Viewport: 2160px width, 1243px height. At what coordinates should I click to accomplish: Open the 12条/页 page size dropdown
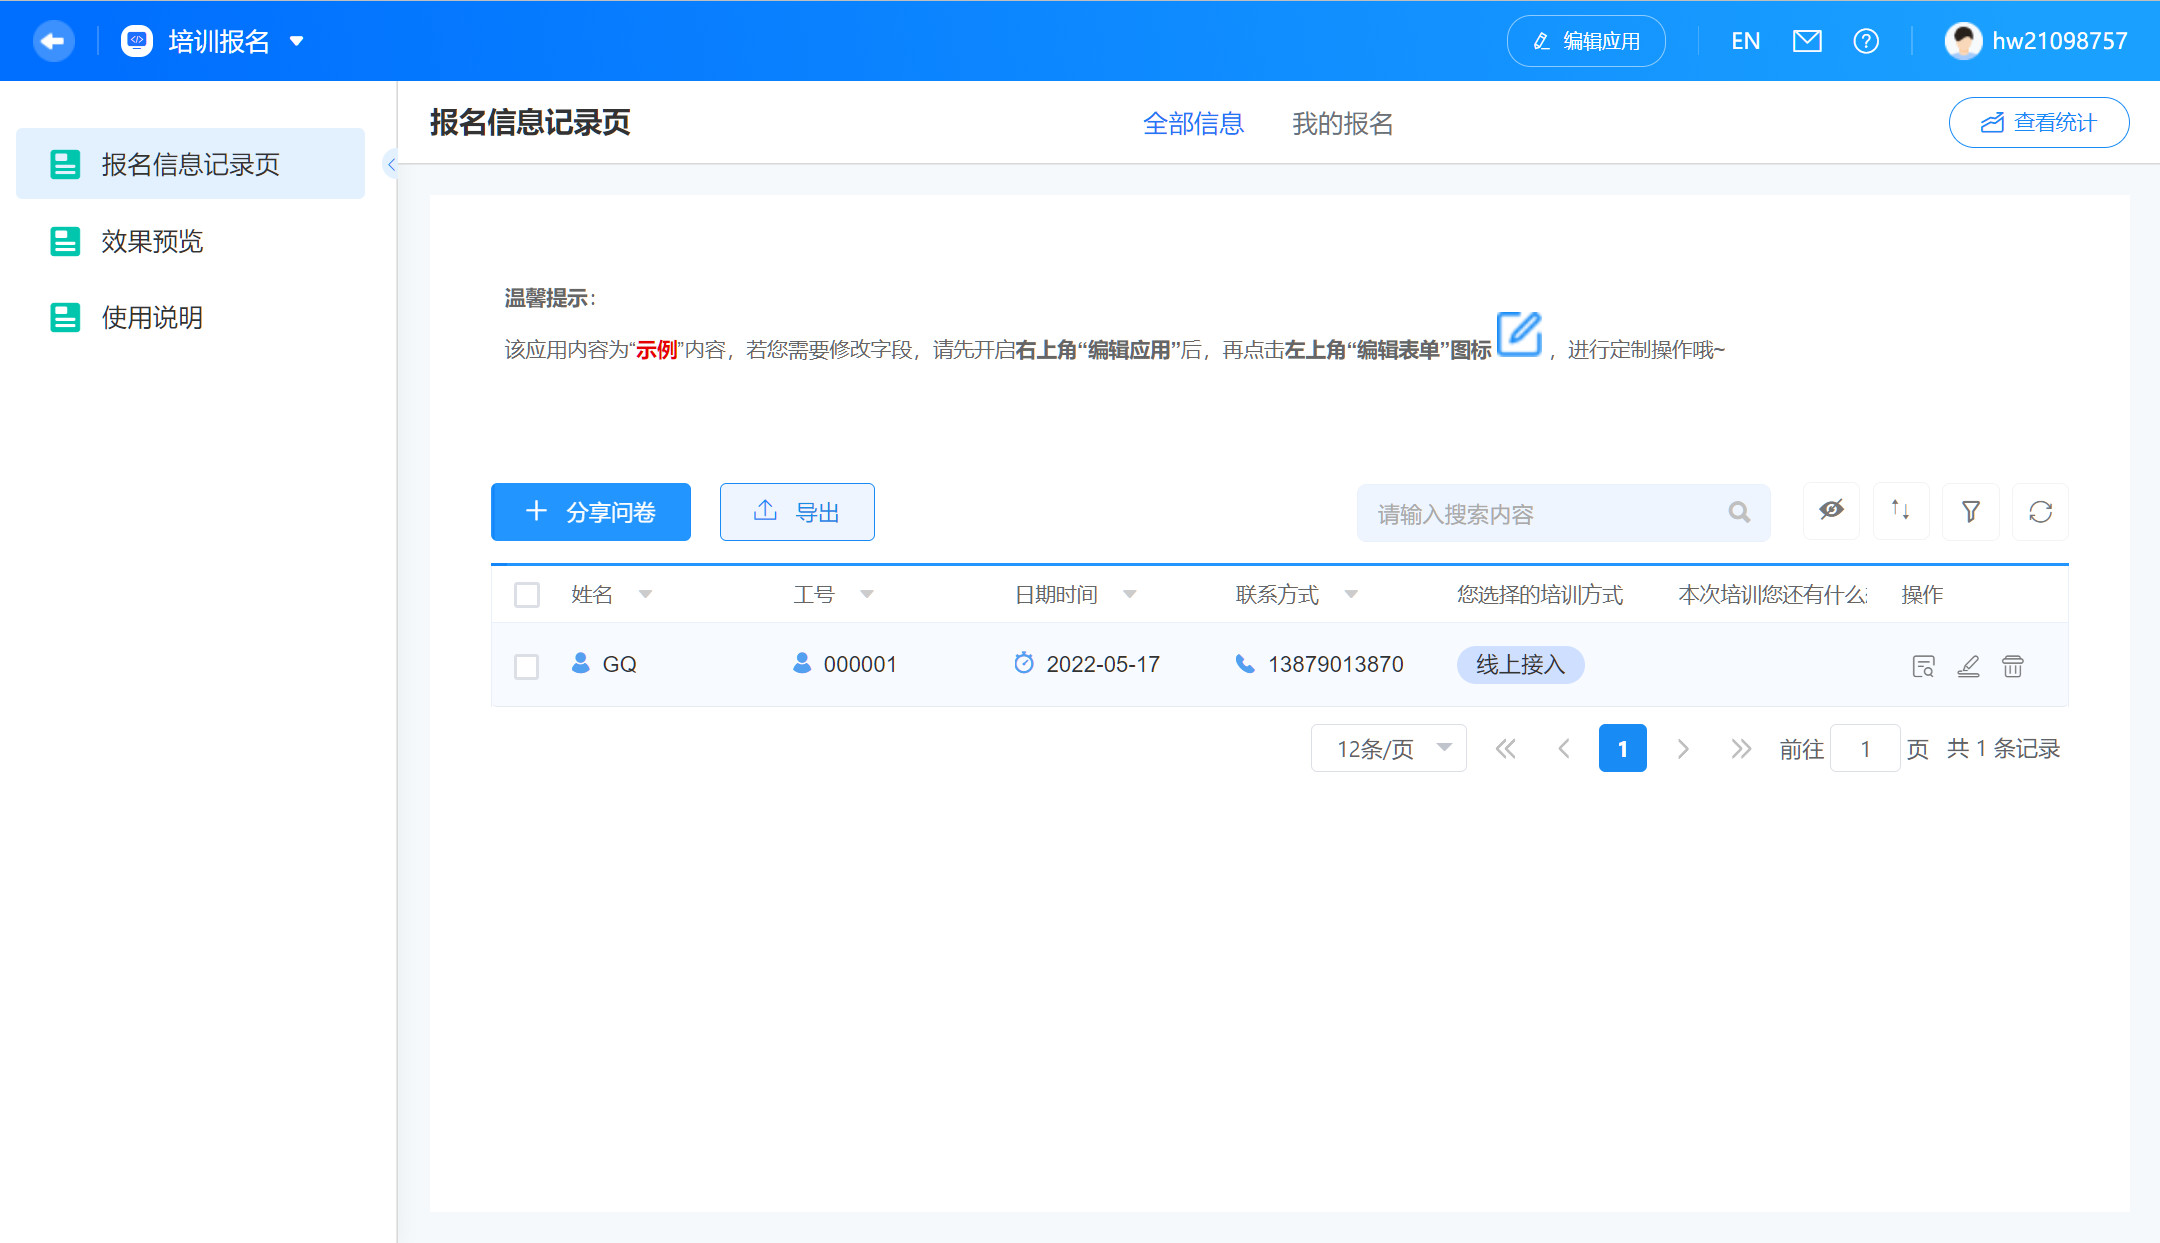[1388, 748]
